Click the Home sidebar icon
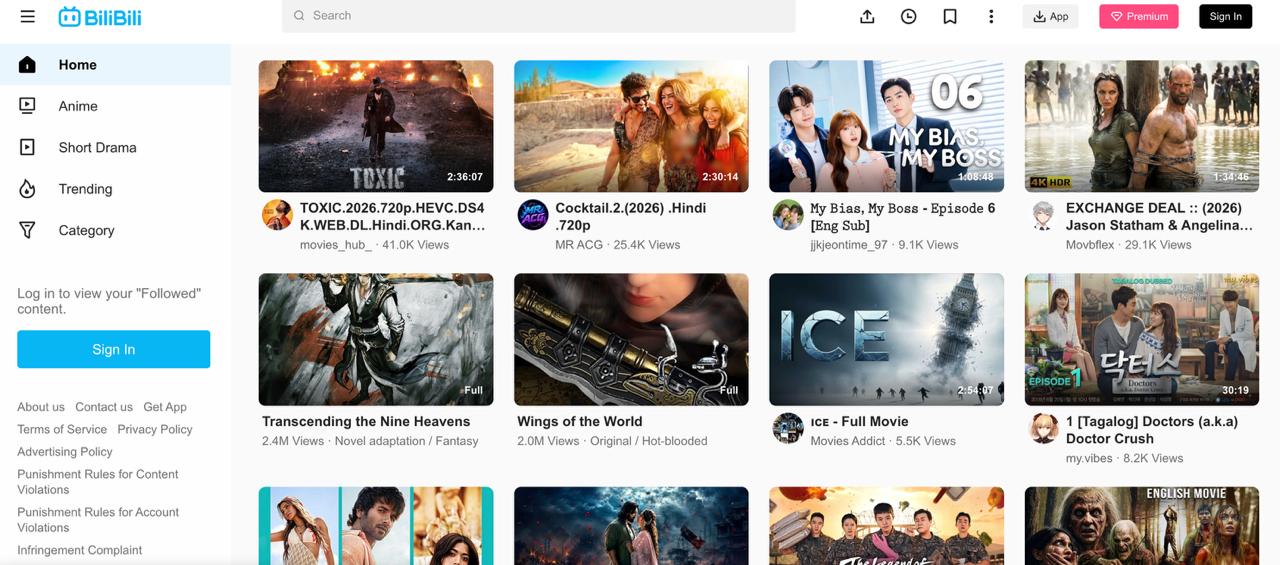Image resolution: width=1280 pixels, height=565 pixels. click(x=27, y=65)
